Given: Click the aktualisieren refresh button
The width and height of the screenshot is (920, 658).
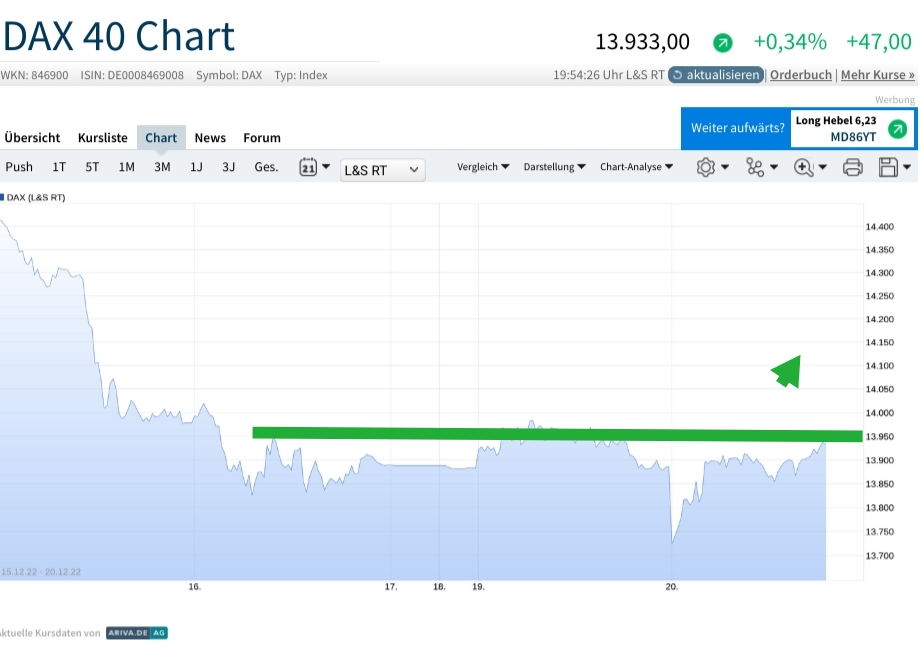Looking at the screenshot, I should tap(716, 75).
